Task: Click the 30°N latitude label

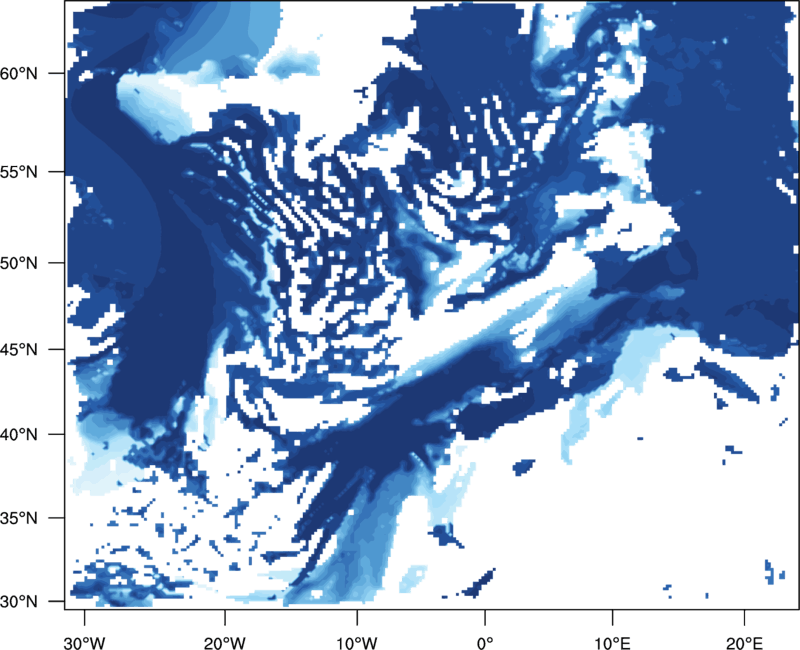Action: [x=19, y=602]
